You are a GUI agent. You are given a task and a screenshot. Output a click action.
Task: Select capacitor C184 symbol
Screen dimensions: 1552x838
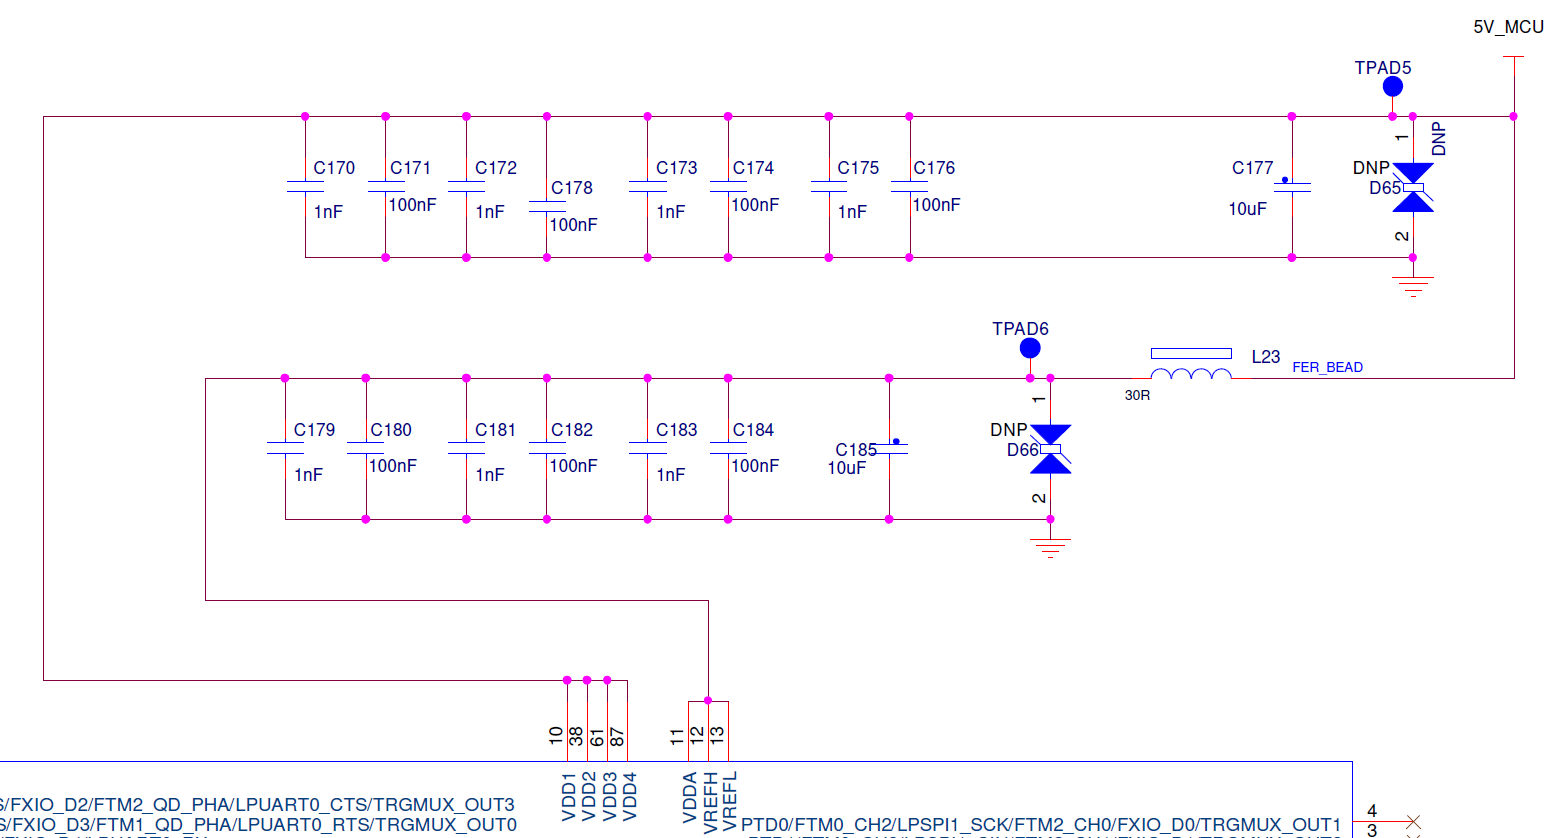click(728, 449)
